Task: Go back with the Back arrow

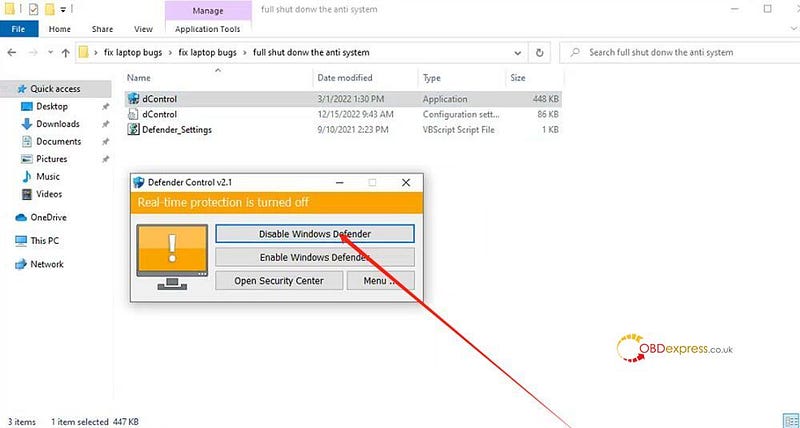Action: 11,53
